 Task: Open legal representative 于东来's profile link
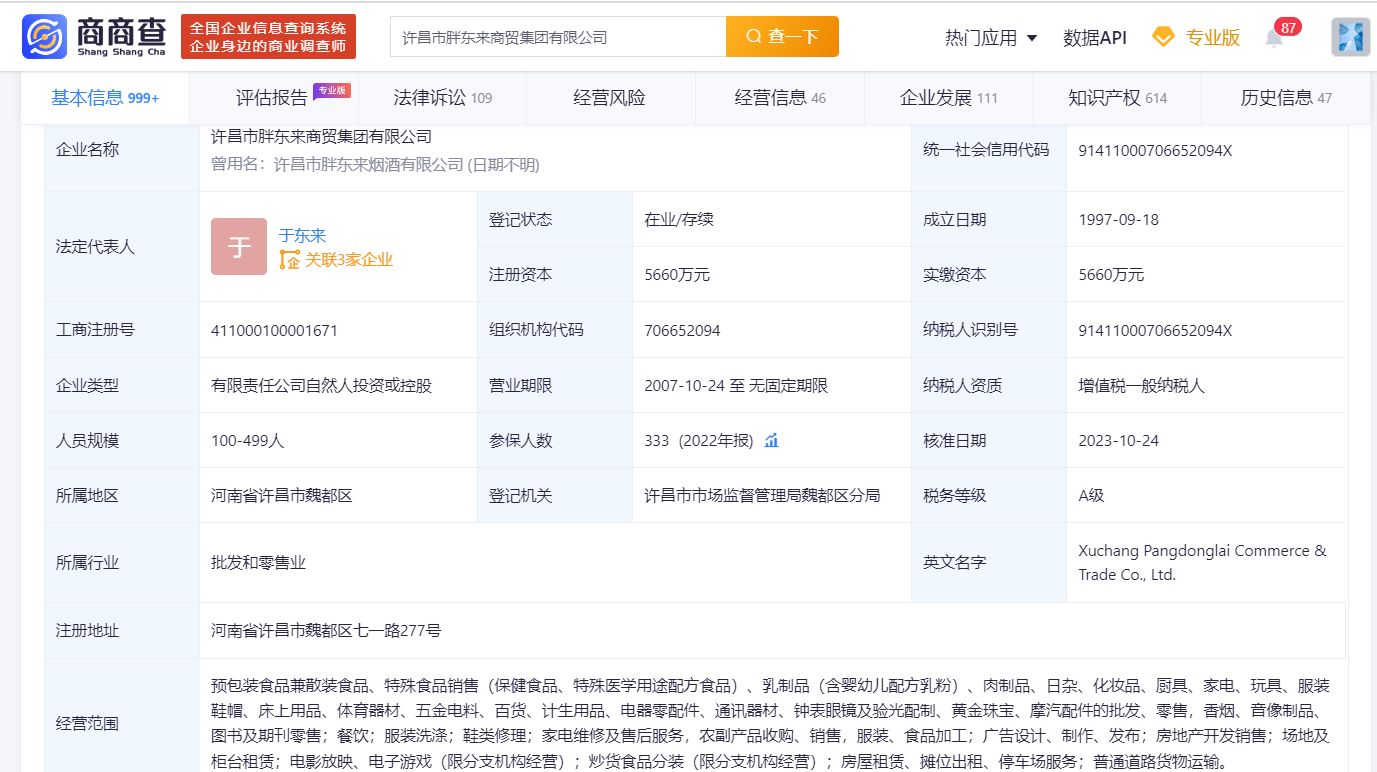(x=302, y=235)
